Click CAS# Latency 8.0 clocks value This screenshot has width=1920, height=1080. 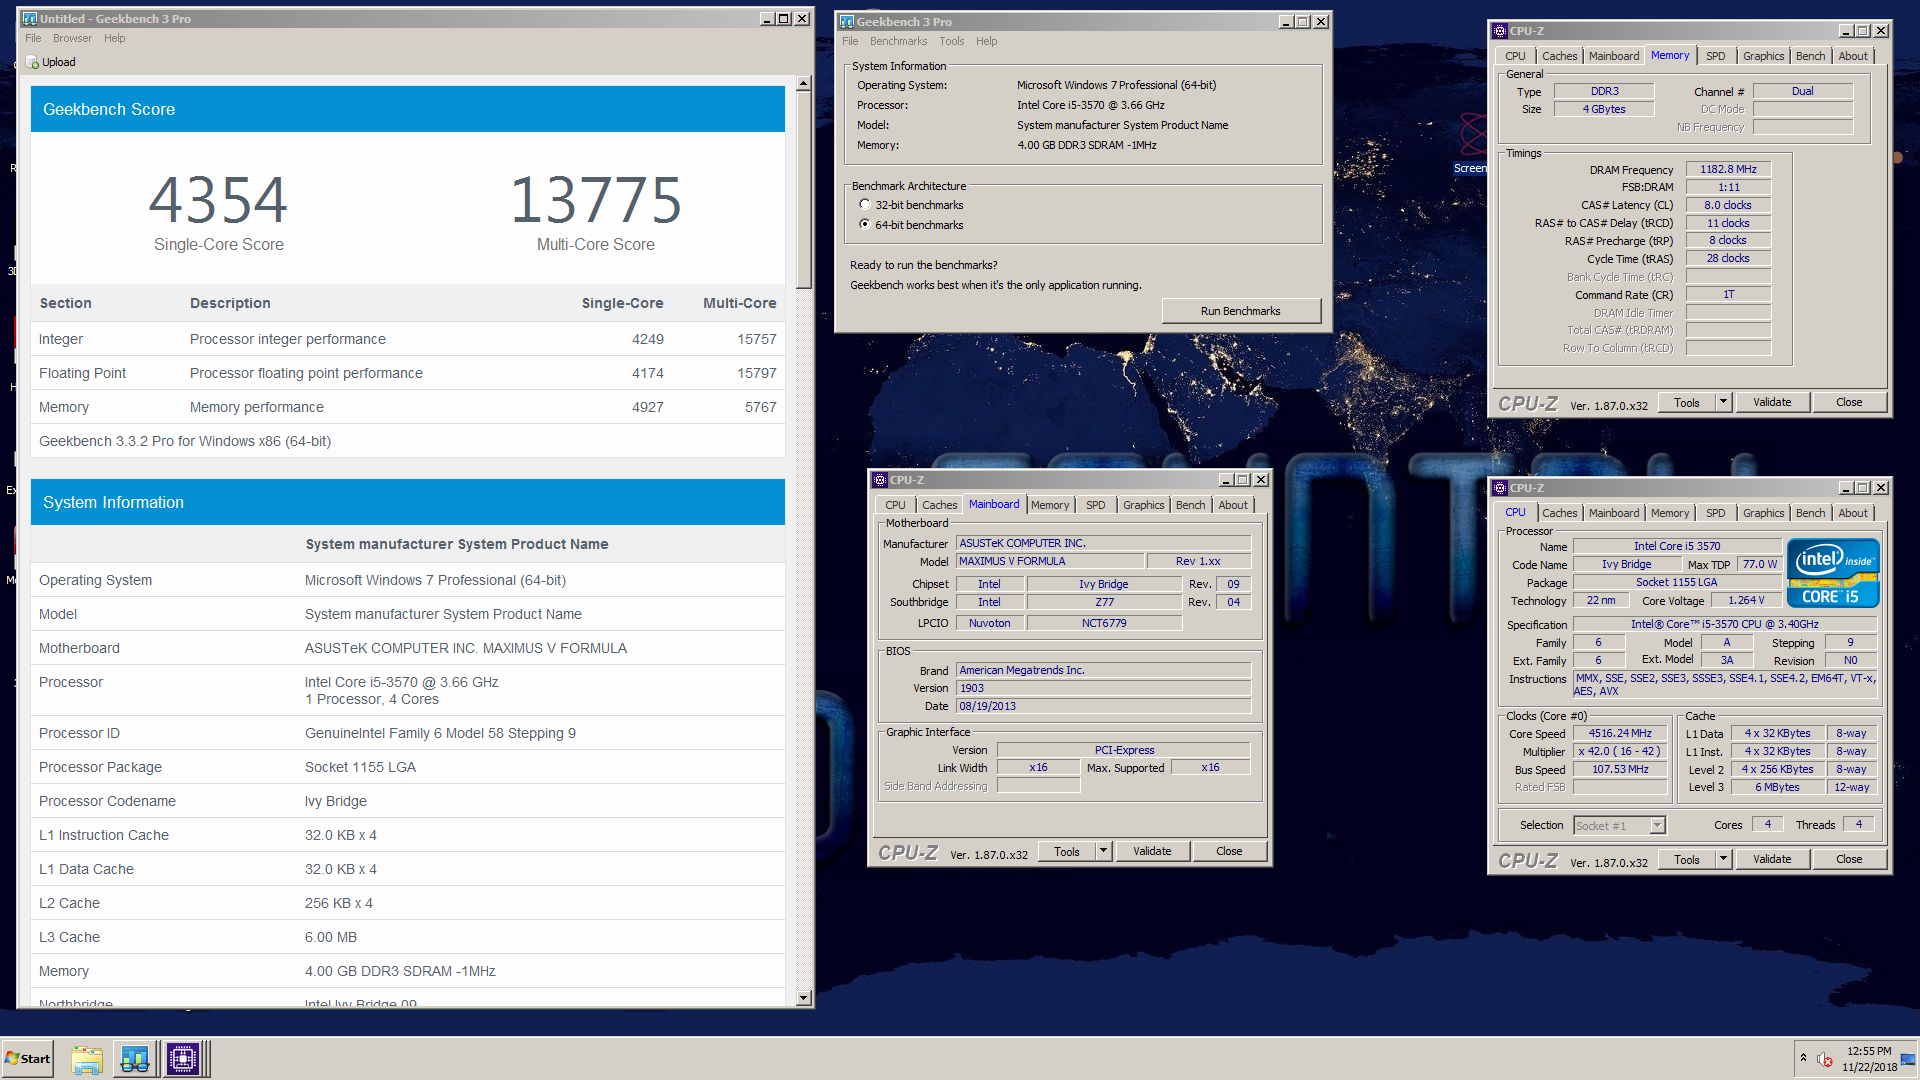(1728, 205)
